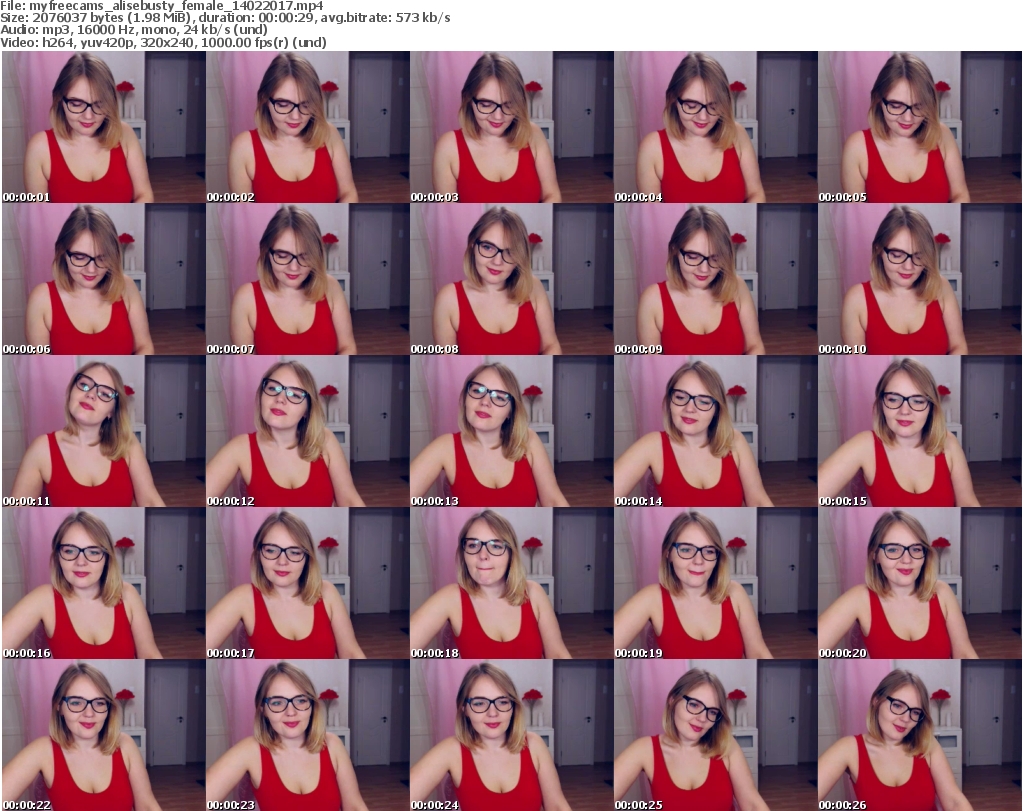The width and height of the screenshot is (1024, 811).
Task: Select the thumbnail frame stamped 00:00:17
Action: pyautogui.click(x=308, y=583)
